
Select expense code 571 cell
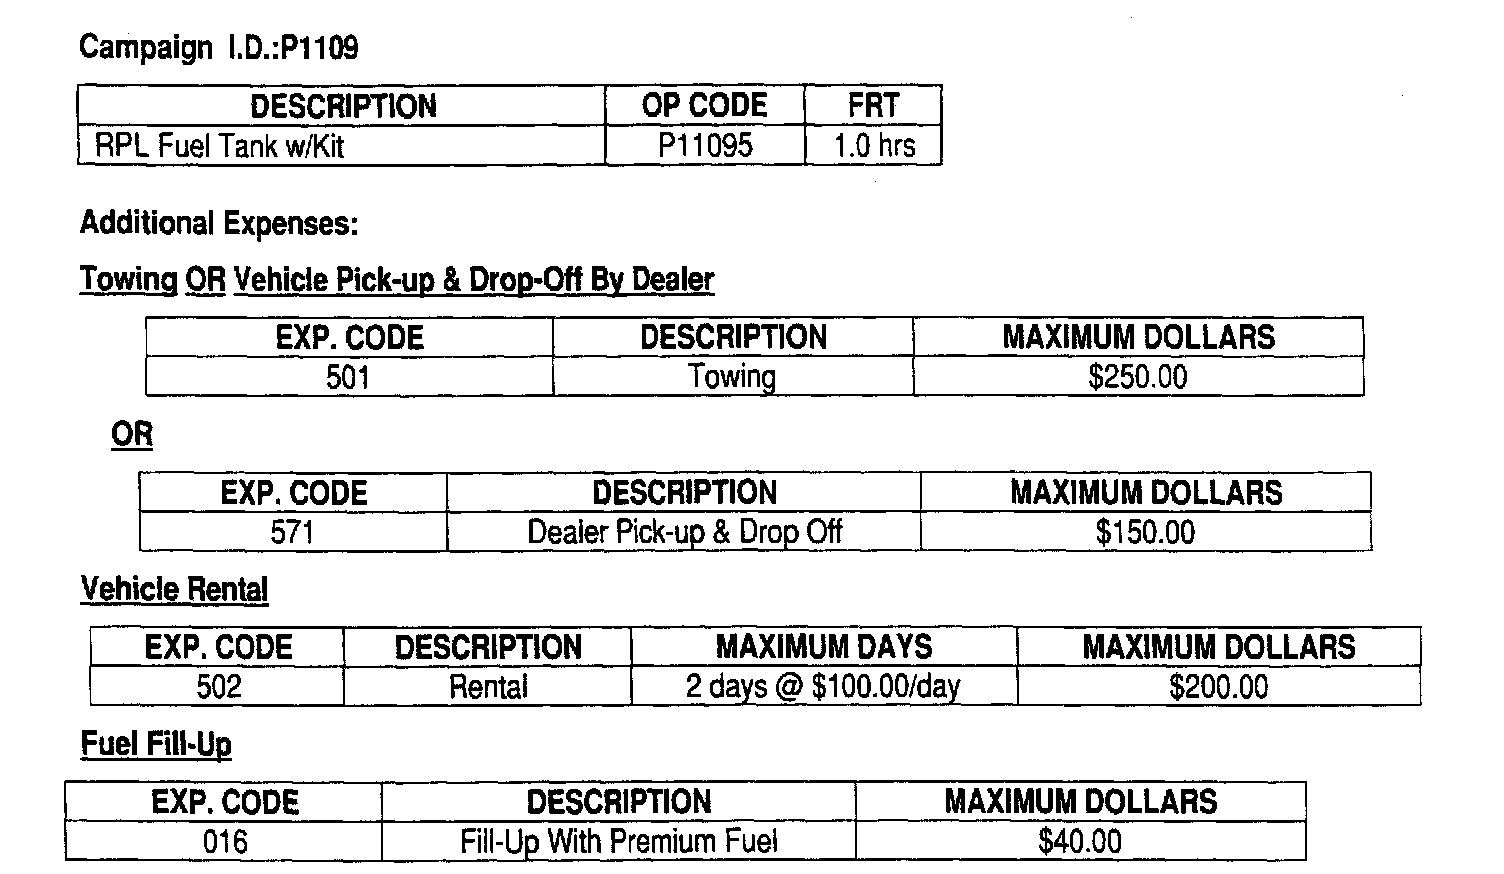pos(292,532)
